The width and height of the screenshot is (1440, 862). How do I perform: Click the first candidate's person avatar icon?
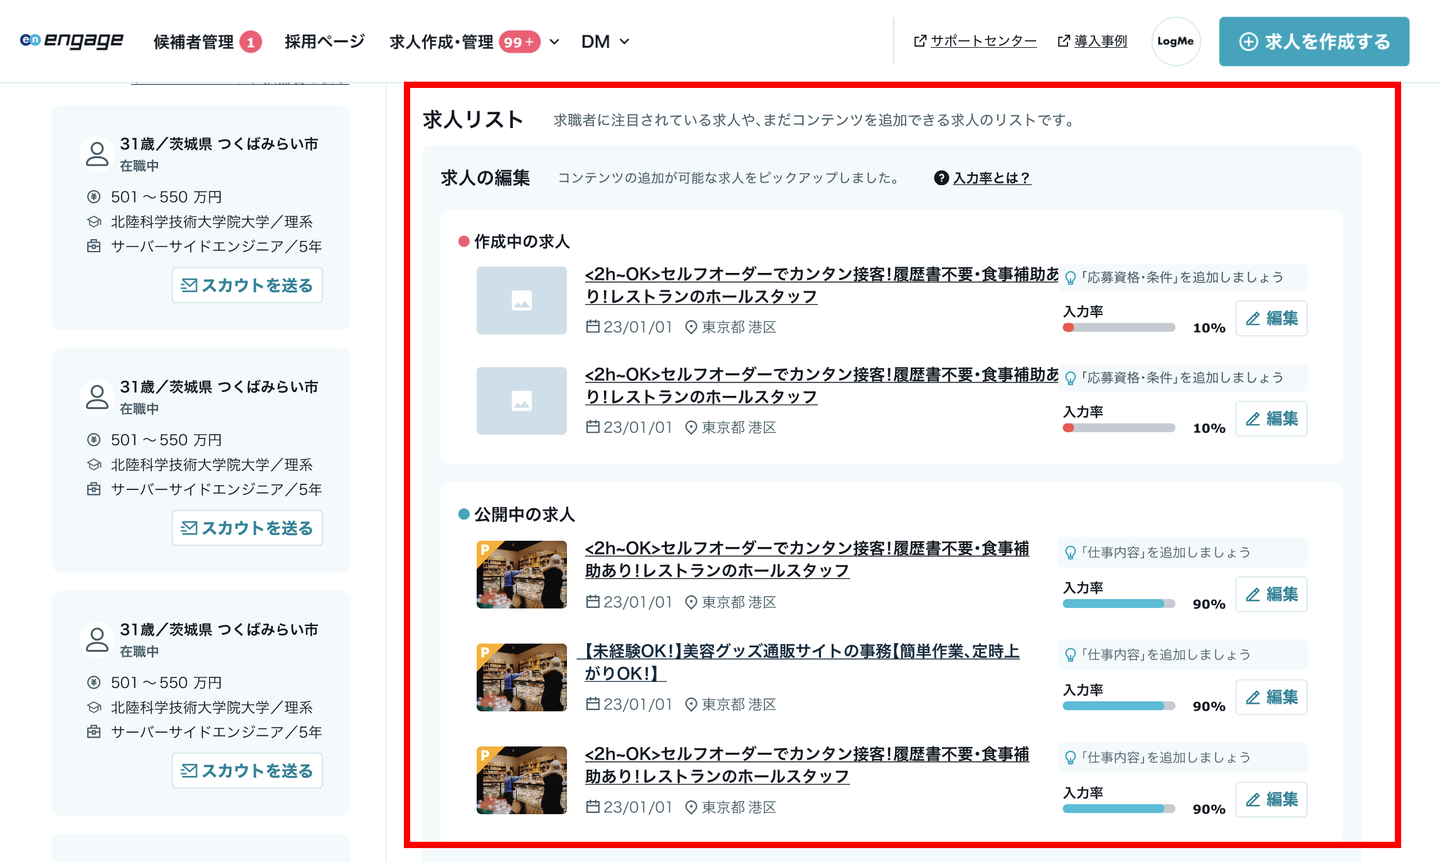(x=97, y=154)
